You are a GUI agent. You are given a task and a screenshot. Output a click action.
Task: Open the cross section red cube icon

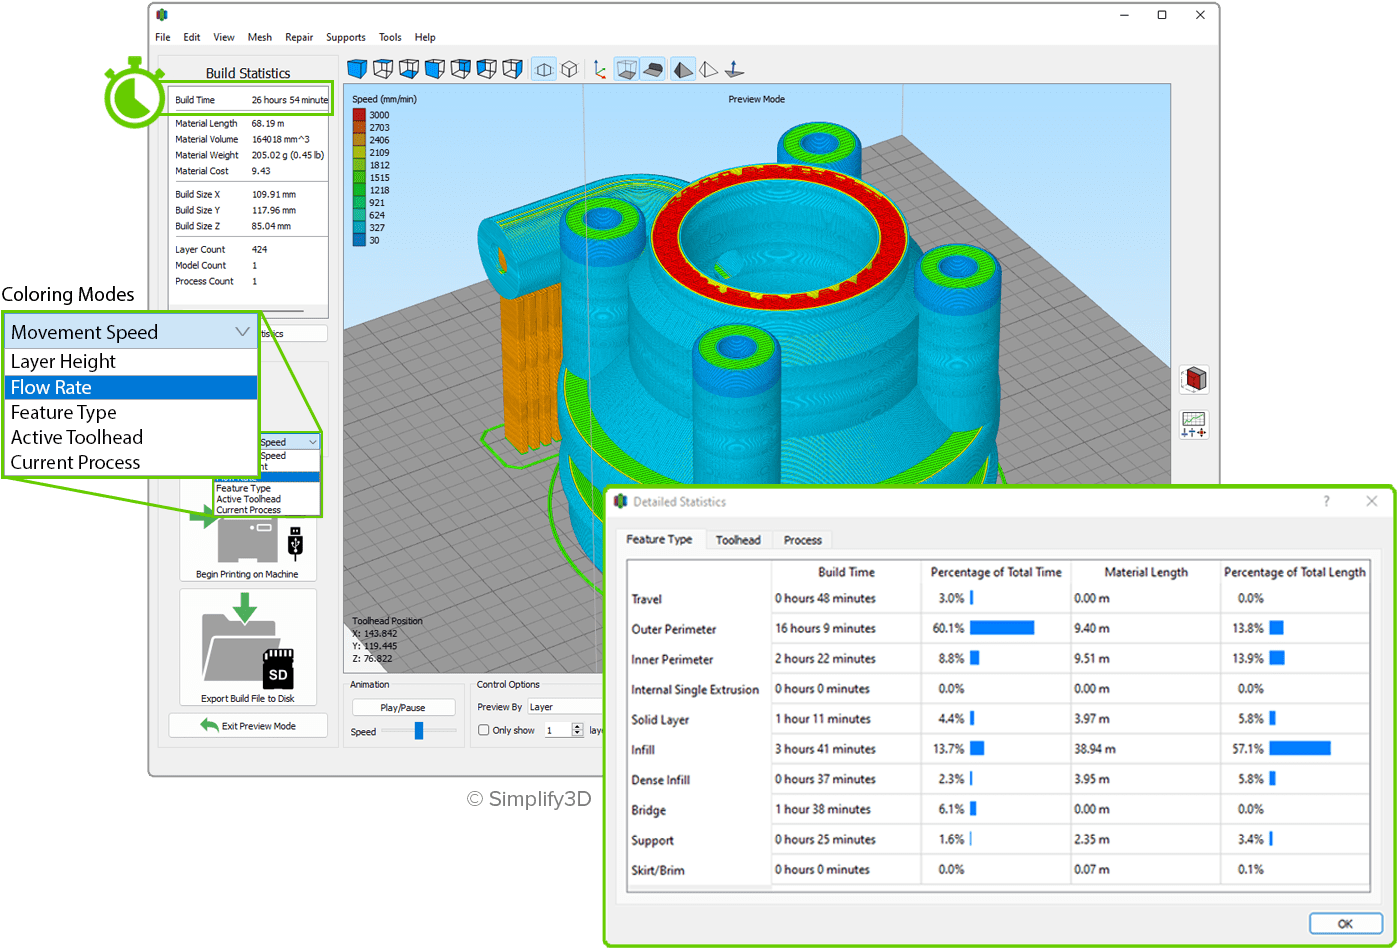[1195, 380]
